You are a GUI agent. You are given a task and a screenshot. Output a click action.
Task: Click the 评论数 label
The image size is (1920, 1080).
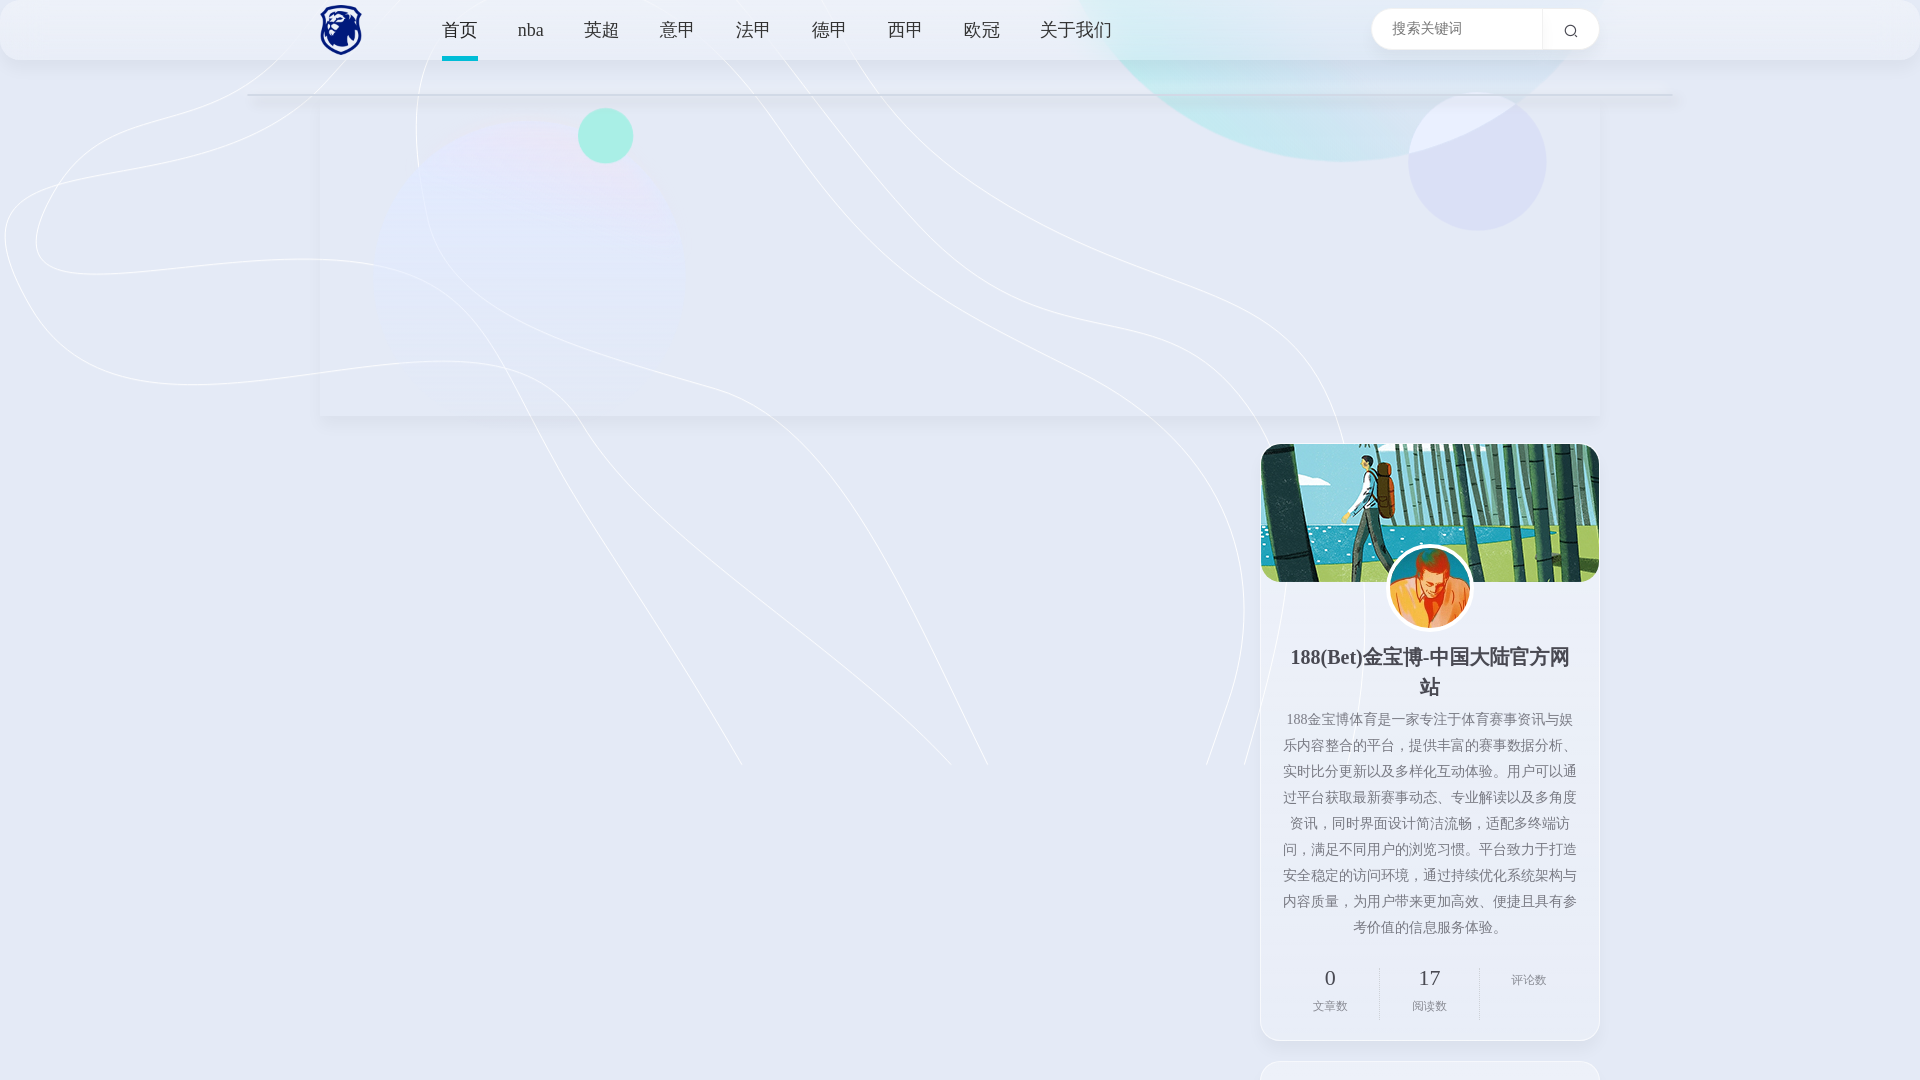(1529, 980)
